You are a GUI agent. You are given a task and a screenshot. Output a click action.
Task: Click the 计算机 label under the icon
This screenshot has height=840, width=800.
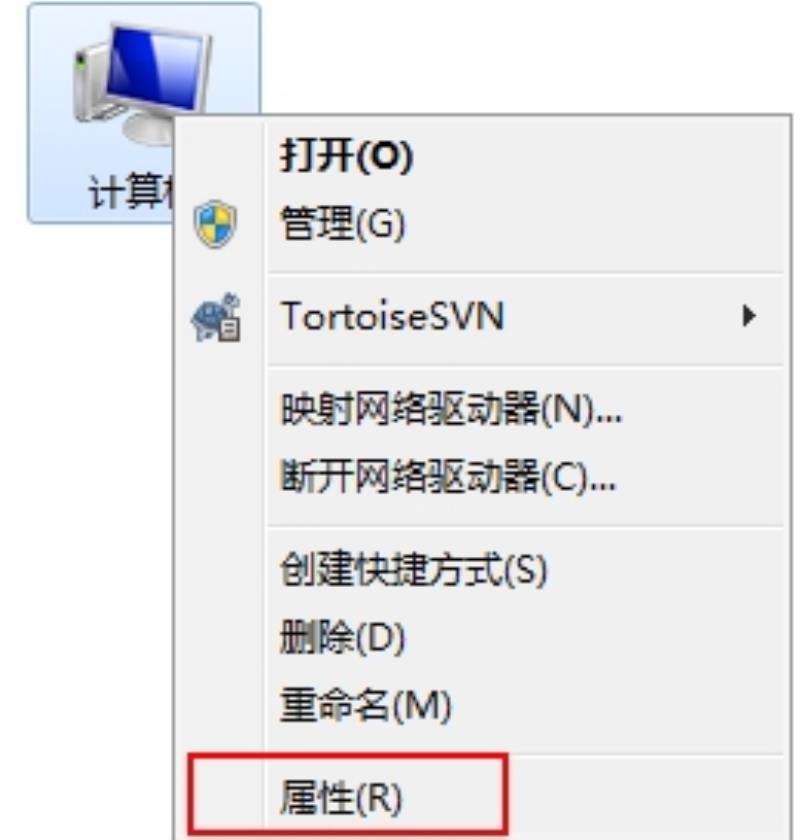point(131,192)
